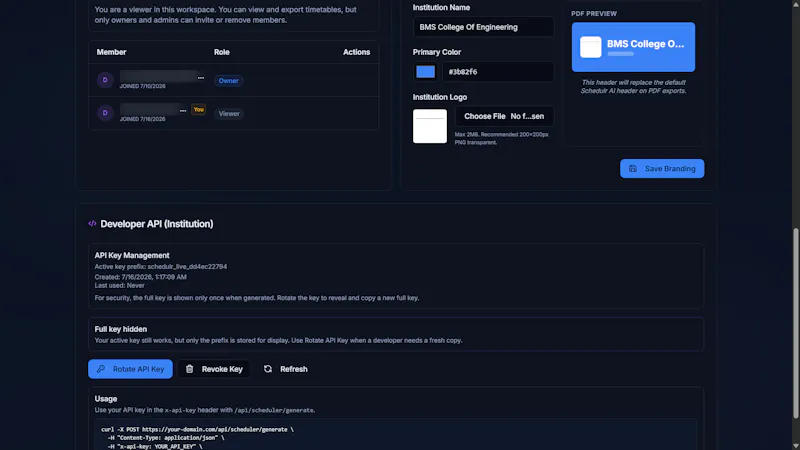
Task: Click the trash icon on Revoke Key
Action: click(x=189, y=369)
